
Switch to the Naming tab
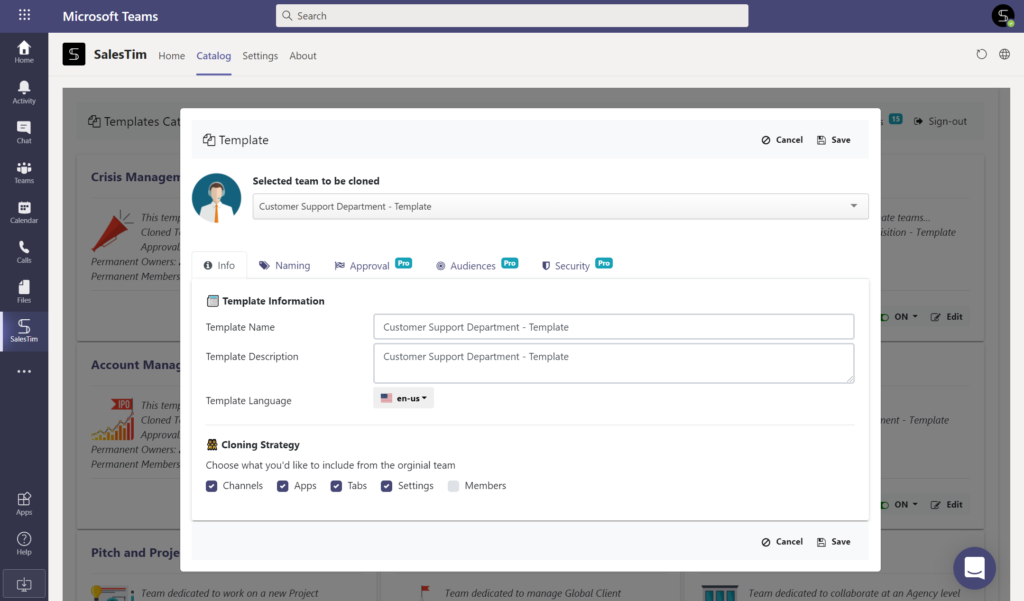click(284, 265)
